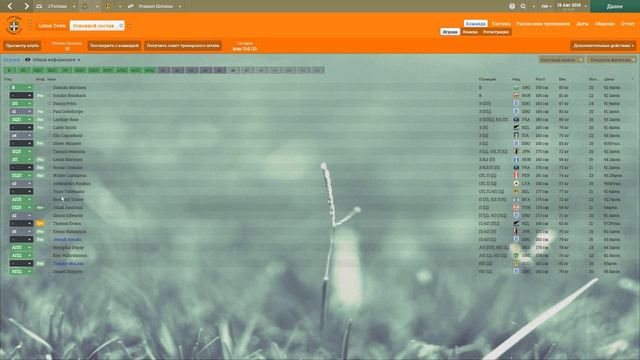
Task: Sort by the Позиция column header
Action: (x=487, y=79)
